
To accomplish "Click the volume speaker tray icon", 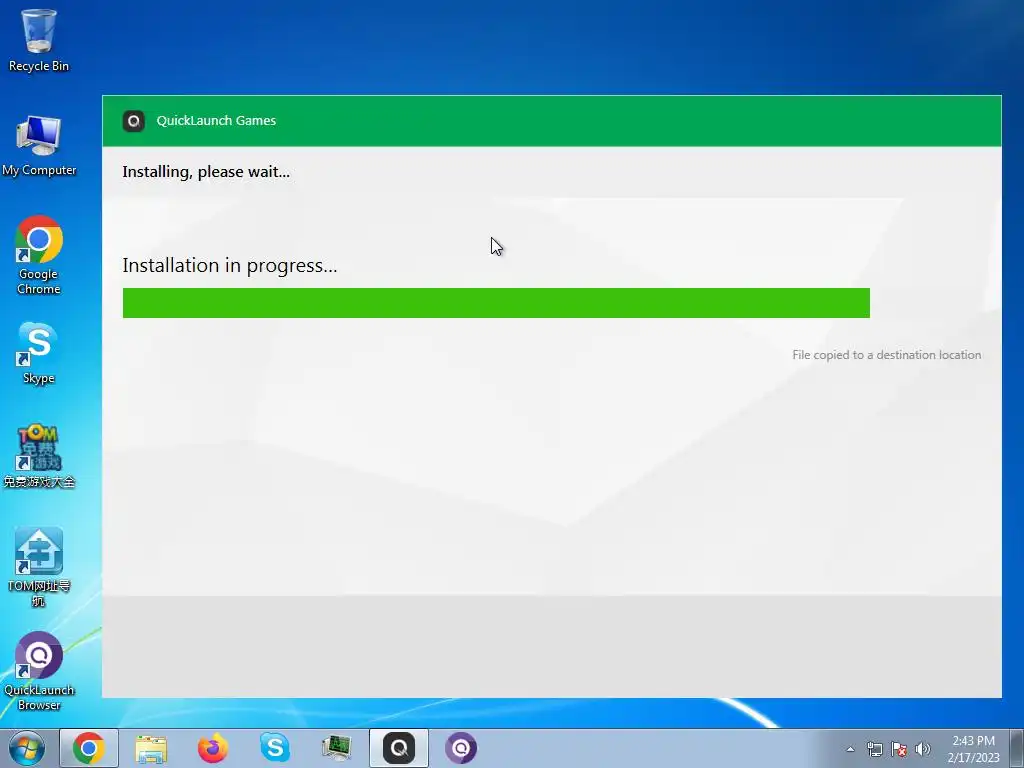I will 923,749.
